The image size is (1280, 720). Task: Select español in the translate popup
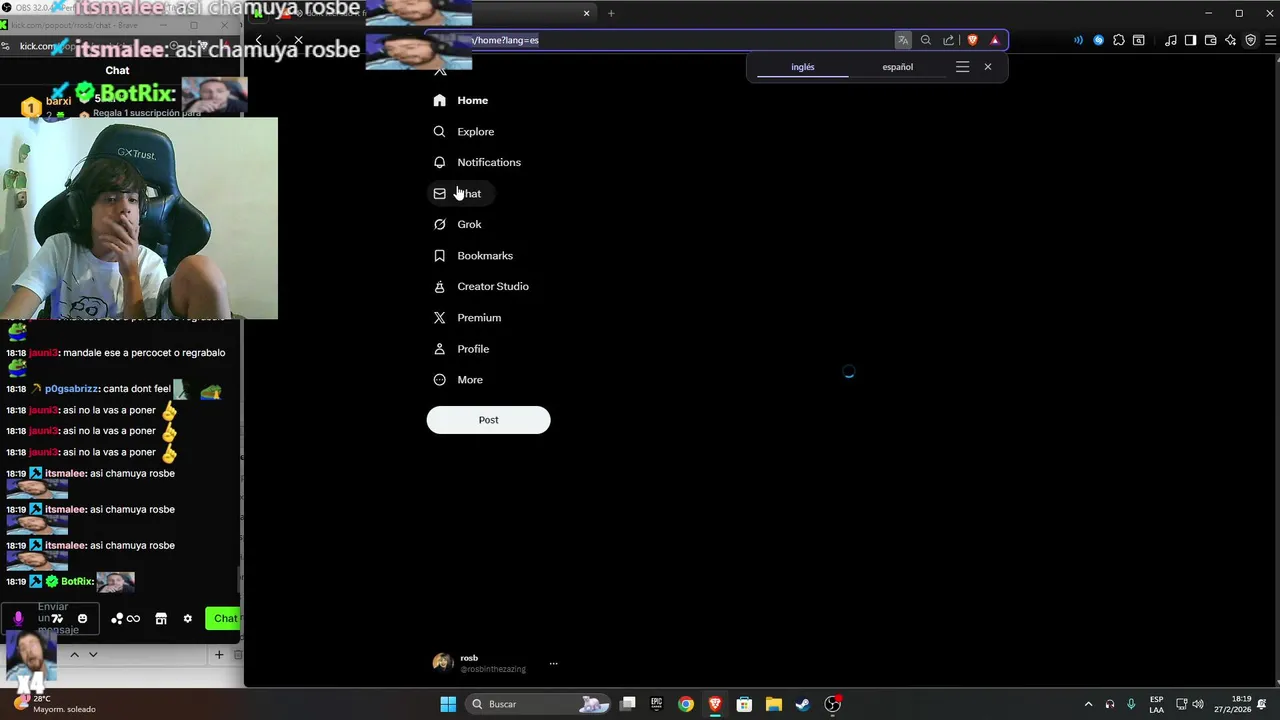[x=897, y=67]
